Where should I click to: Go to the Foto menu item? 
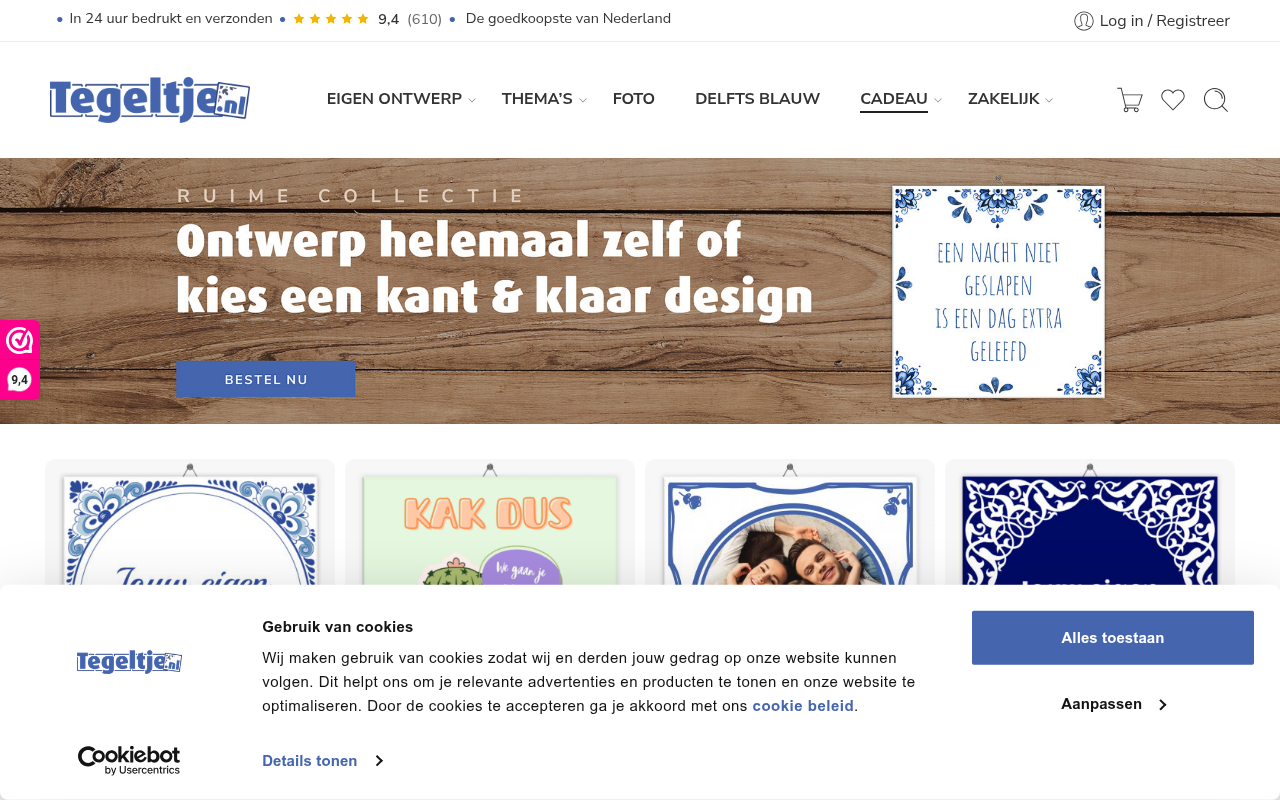click(x=634, y=99)
